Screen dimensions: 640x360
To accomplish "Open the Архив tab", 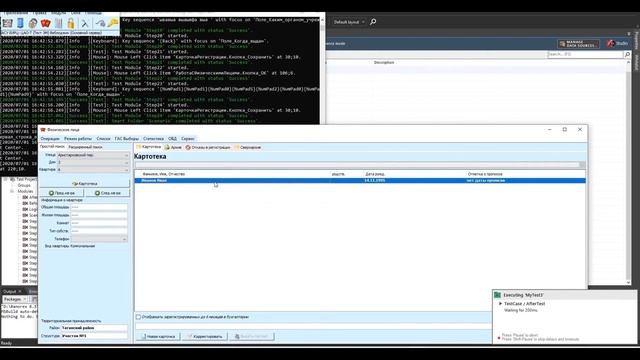I will (x=173, y=147).
